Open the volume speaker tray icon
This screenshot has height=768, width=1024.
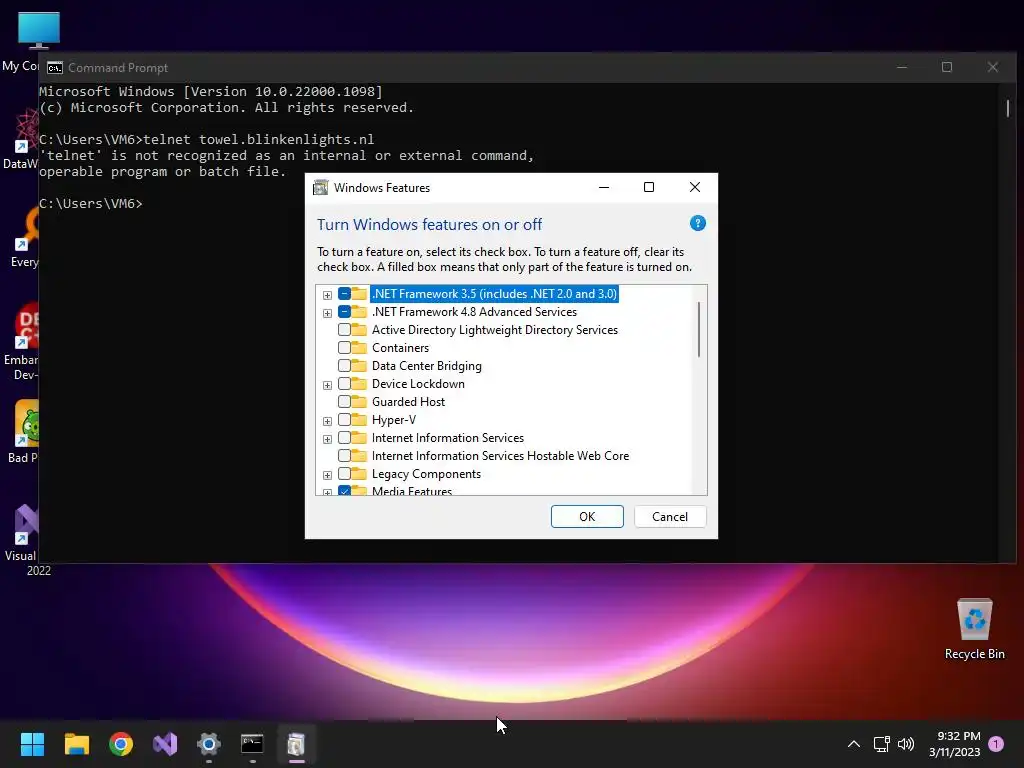(906, 744)
